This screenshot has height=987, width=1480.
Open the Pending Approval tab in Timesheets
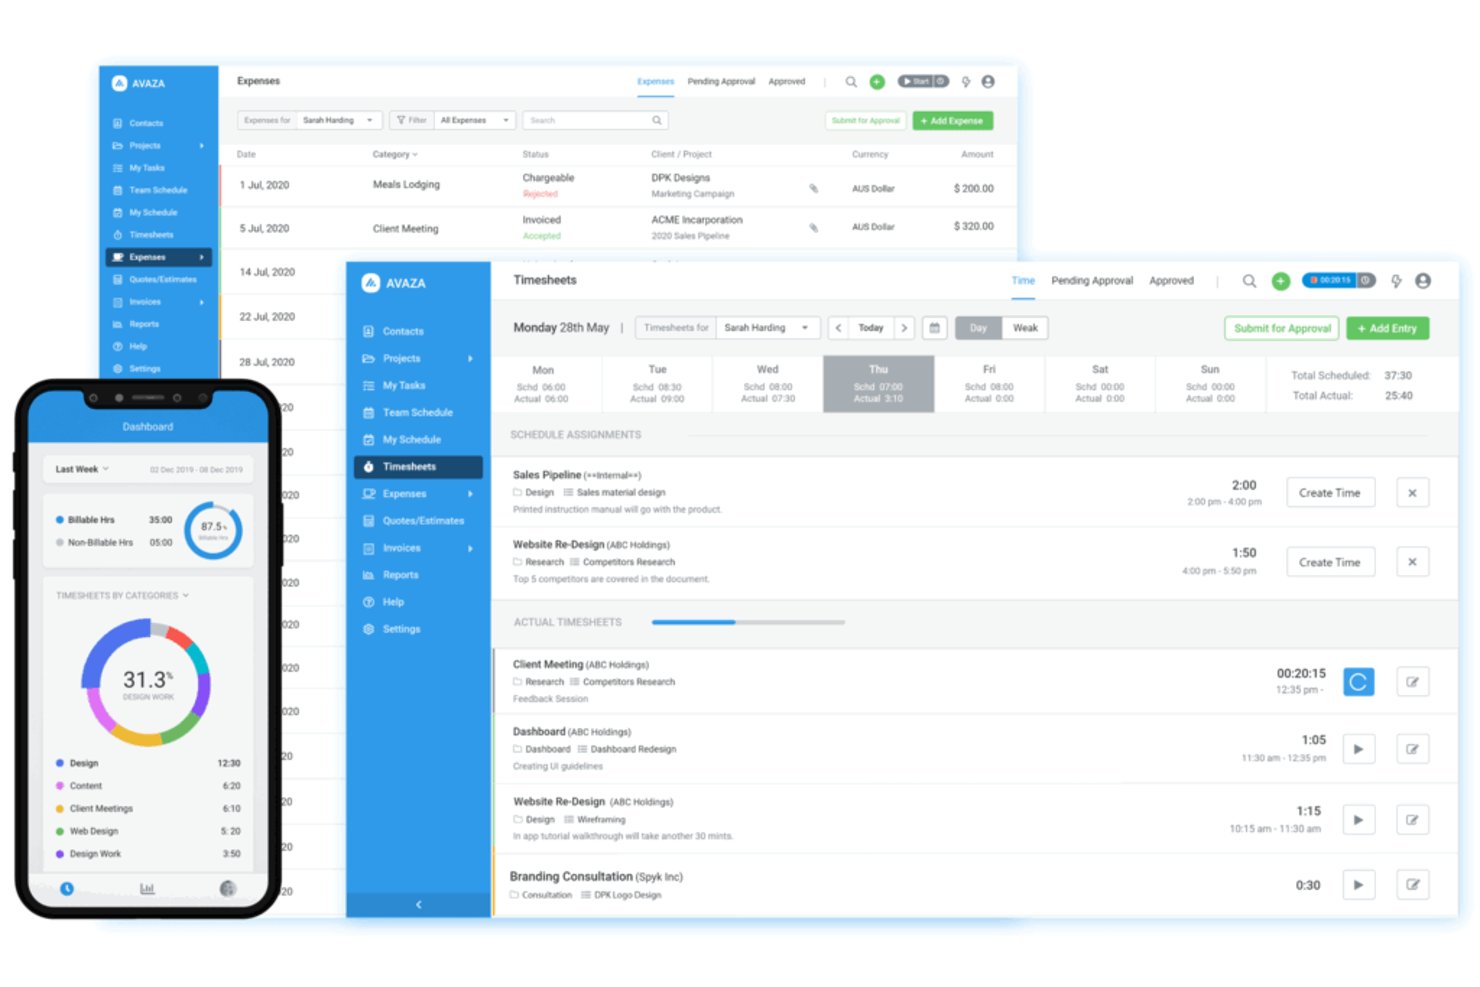[x=1092, y=281]
